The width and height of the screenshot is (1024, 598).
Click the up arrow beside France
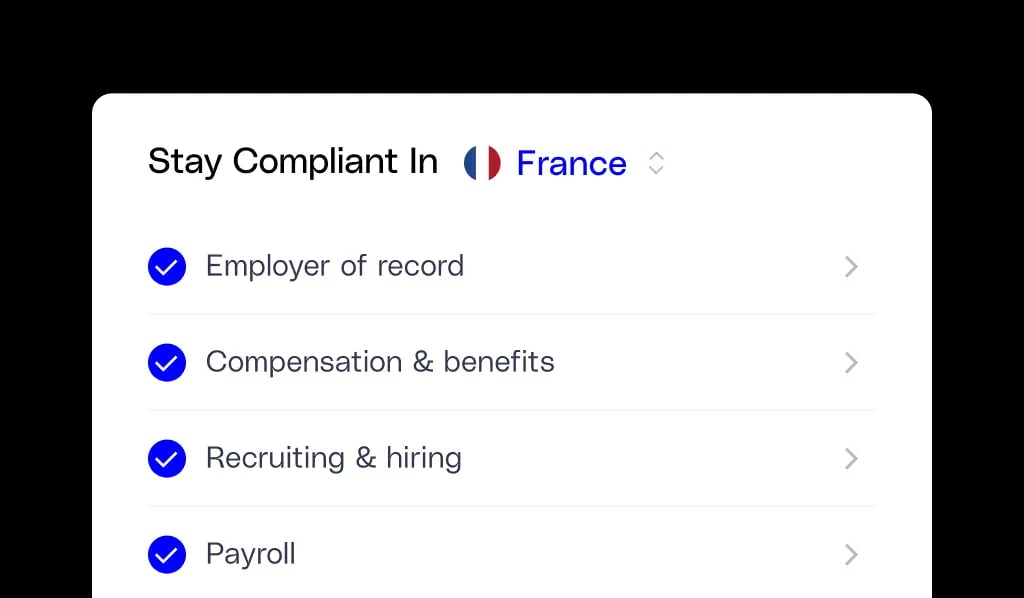(x=656, y=156)
